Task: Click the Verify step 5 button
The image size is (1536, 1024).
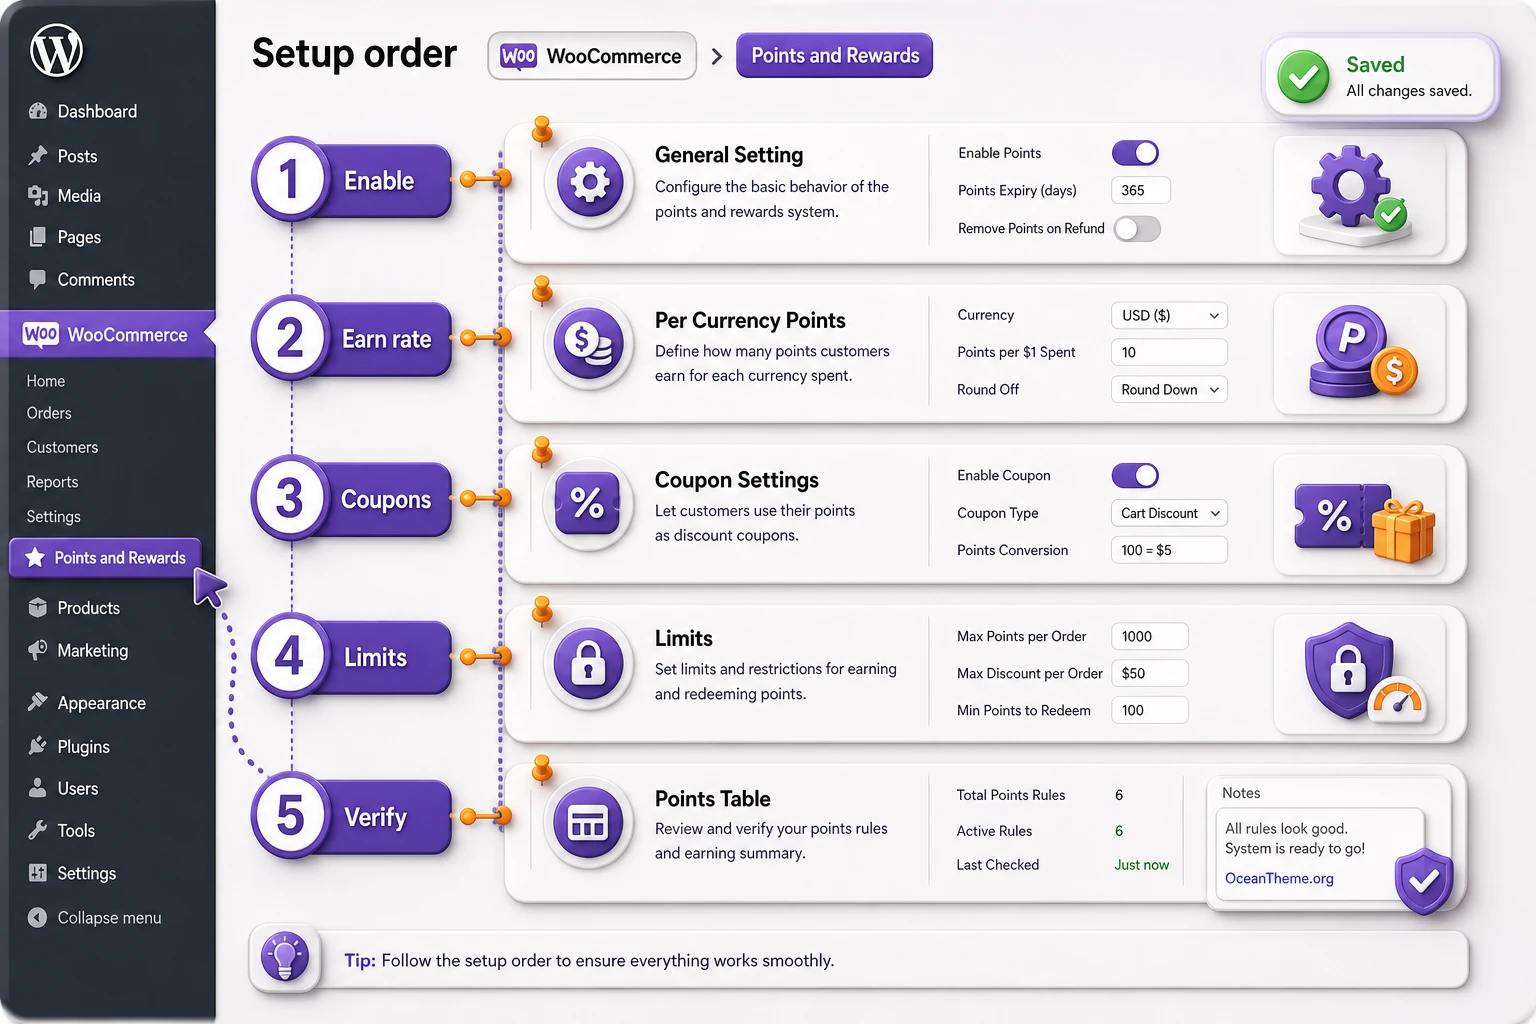Action: [x=352, y=816]
